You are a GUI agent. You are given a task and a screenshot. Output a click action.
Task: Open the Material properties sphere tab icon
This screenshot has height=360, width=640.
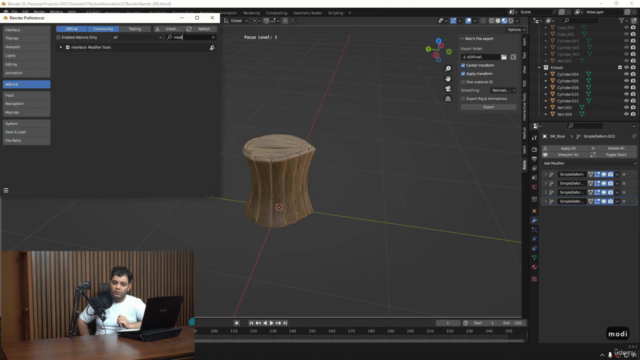[x=534, y=267]
